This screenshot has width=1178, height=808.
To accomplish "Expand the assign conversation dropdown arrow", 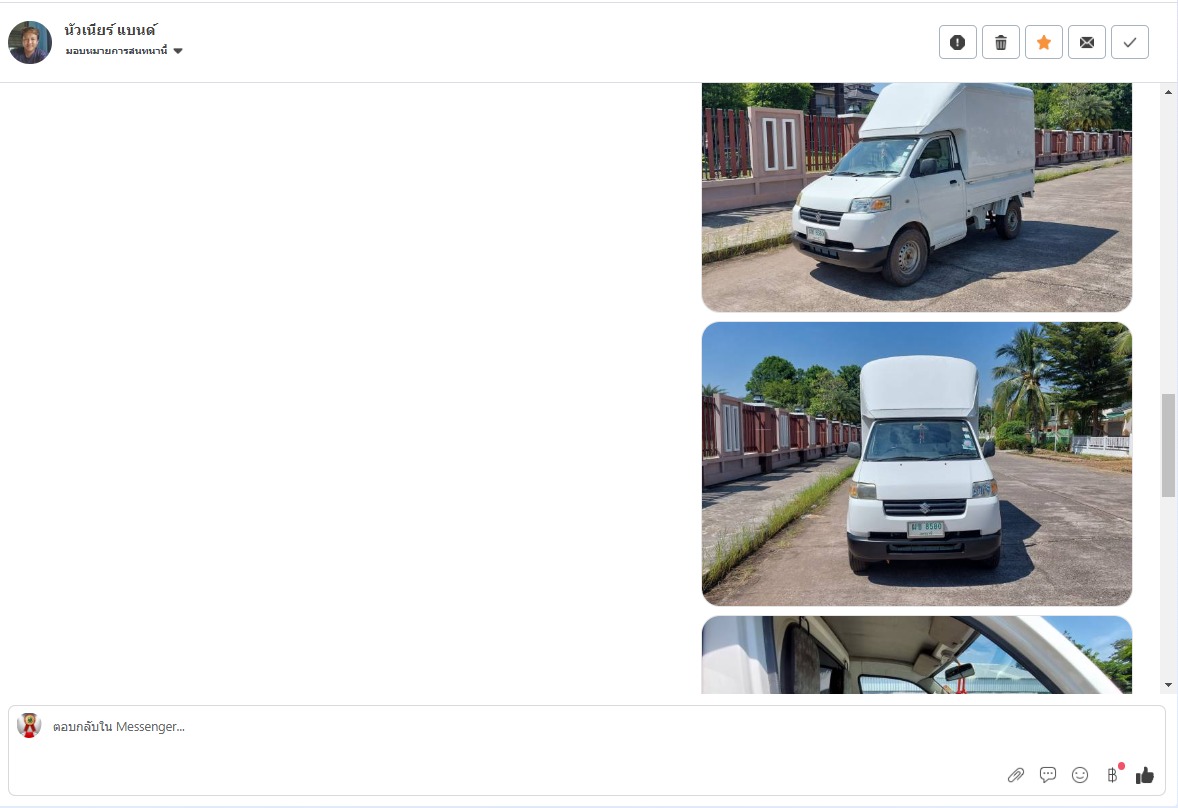I will pyautogui.click(x=178, y=51).
